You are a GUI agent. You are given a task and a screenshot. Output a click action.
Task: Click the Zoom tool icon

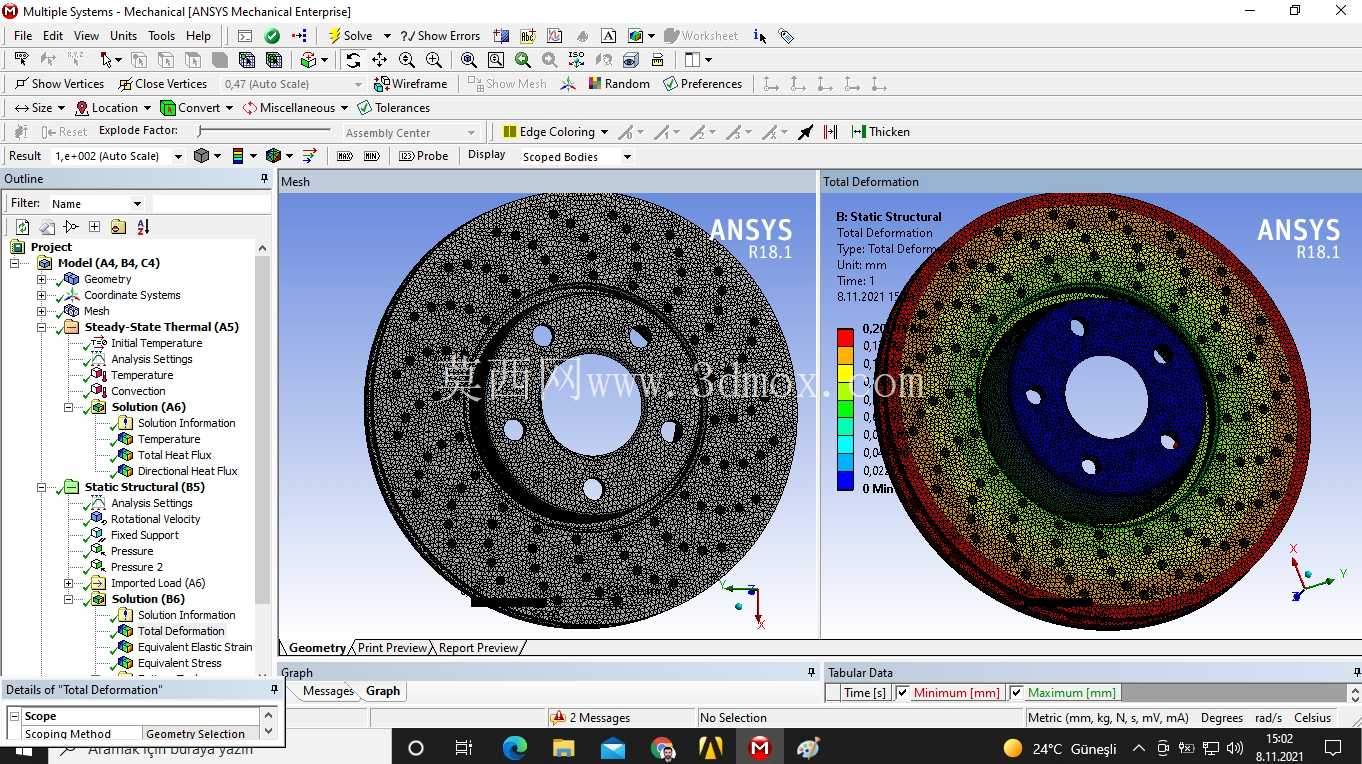[407, 60]
